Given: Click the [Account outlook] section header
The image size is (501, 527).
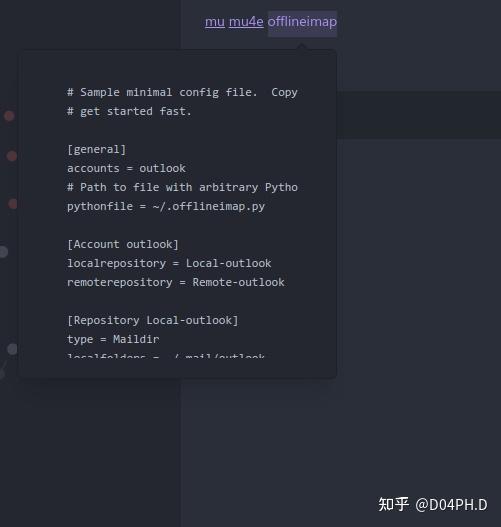Looking at the screenshot, I should click(x=123, y=244).
